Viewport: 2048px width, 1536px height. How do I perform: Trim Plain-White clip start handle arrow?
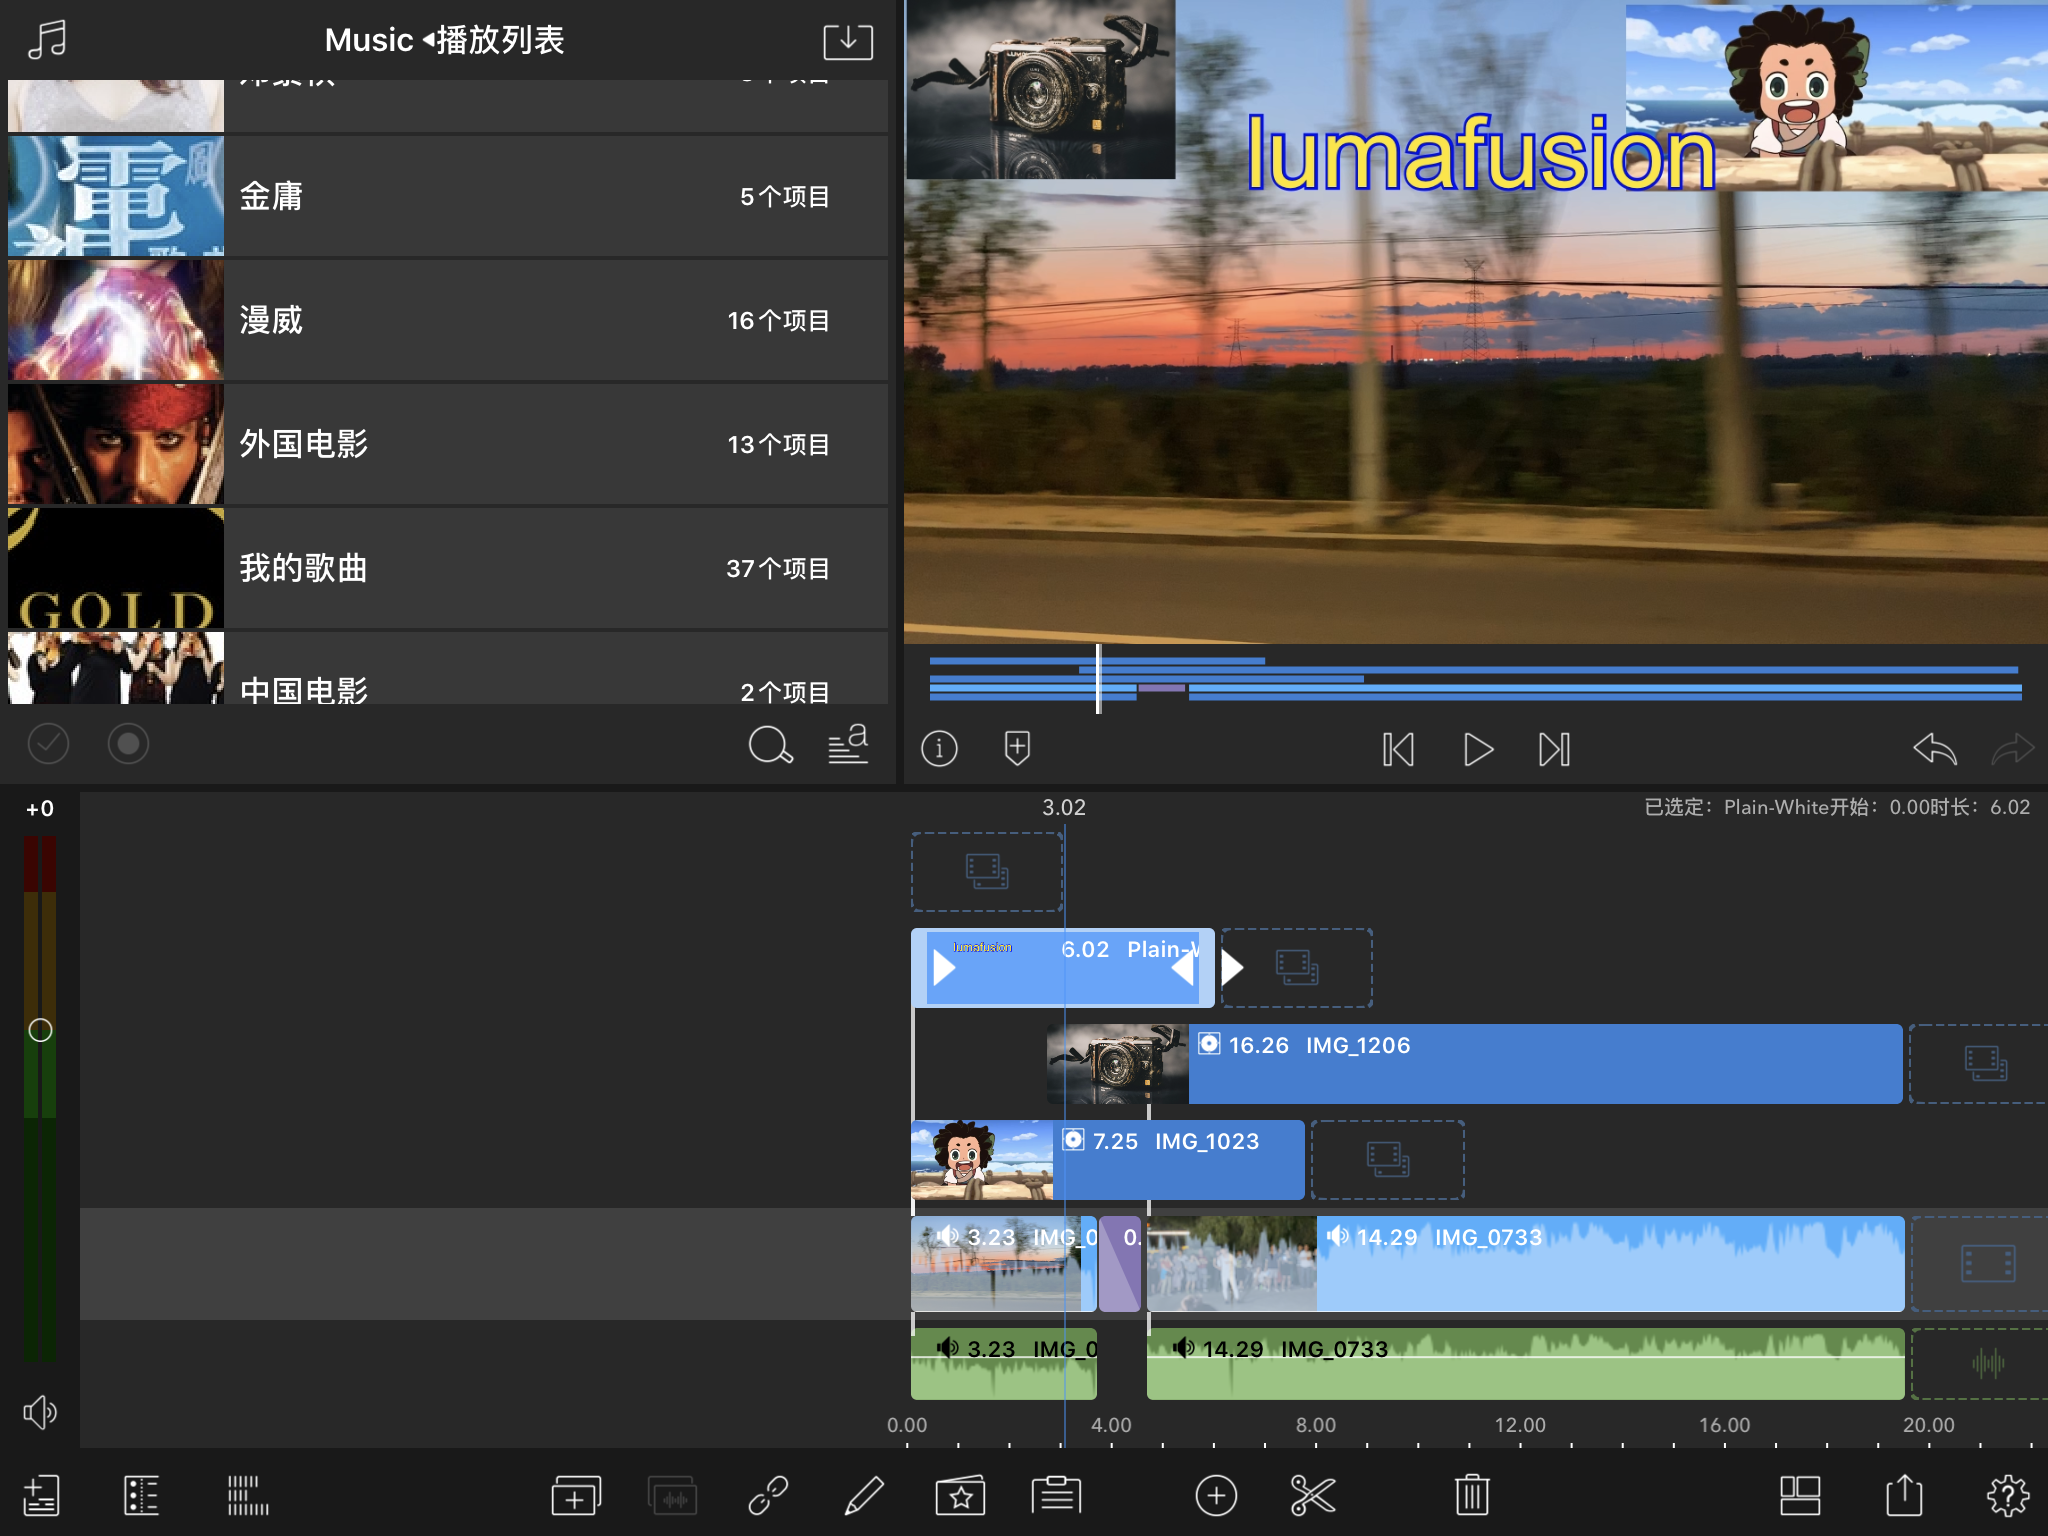(x=943, y=967)
